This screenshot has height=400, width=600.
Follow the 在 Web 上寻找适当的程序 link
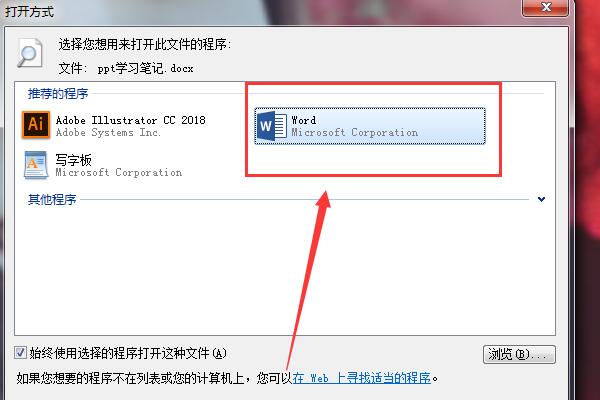click(x=362, y=379)
